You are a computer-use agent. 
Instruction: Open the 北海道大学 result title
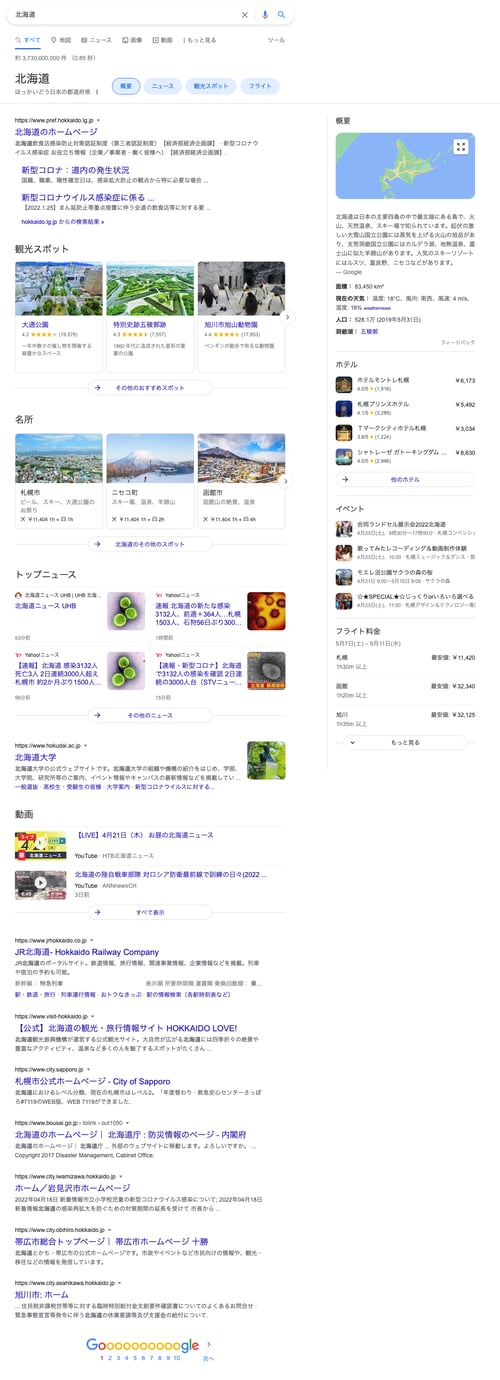(x=35, y=758)
